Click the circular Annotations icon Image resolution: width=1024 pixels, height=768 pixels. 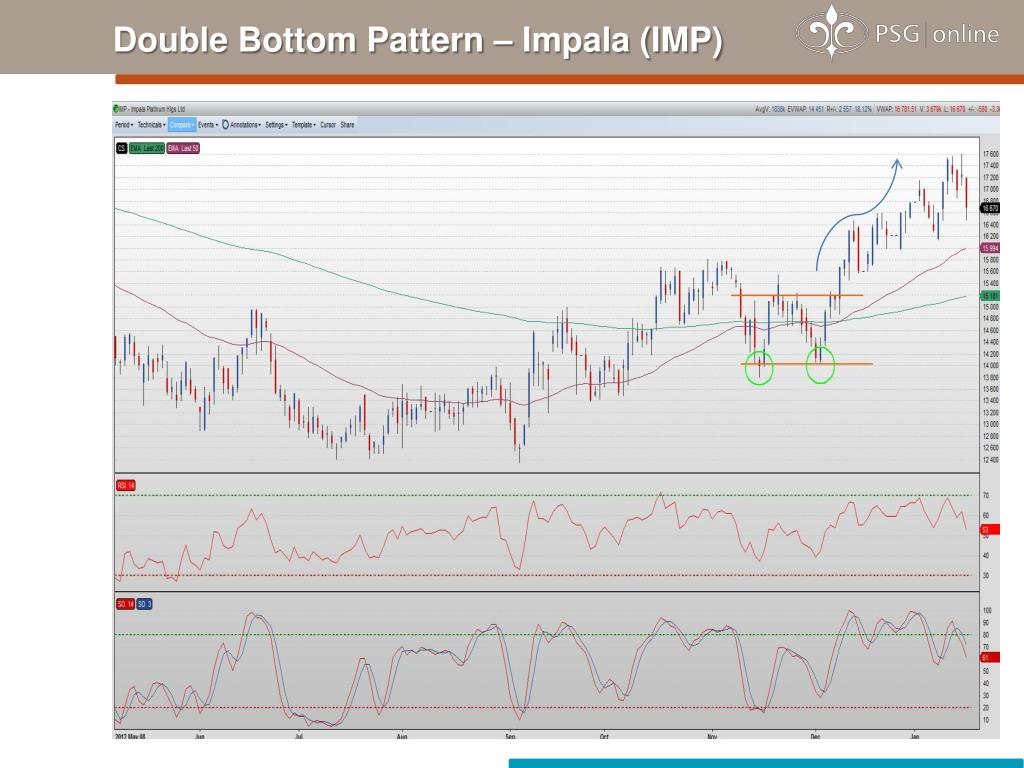coord(225,125)
